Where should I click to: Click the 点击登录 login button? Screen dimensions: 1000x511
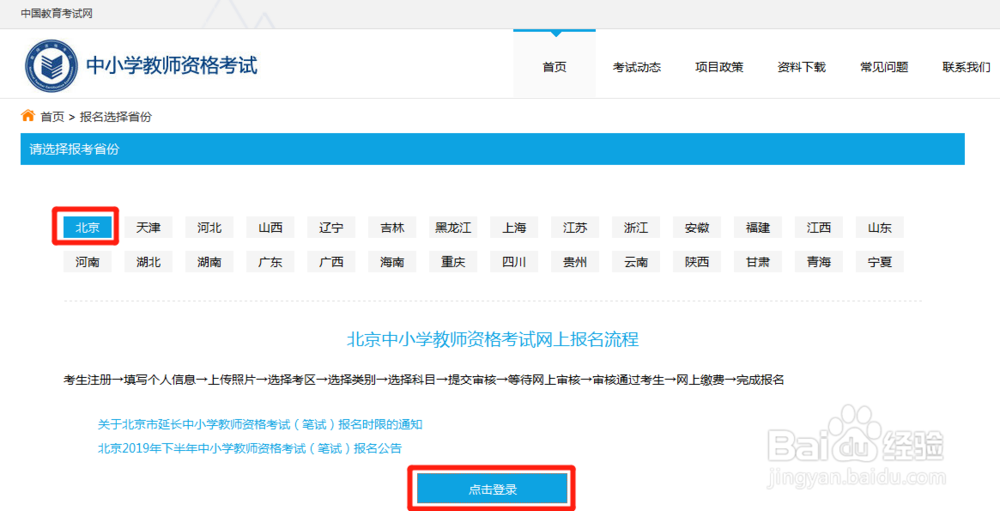pyautogui.click(x=492, y=489)
